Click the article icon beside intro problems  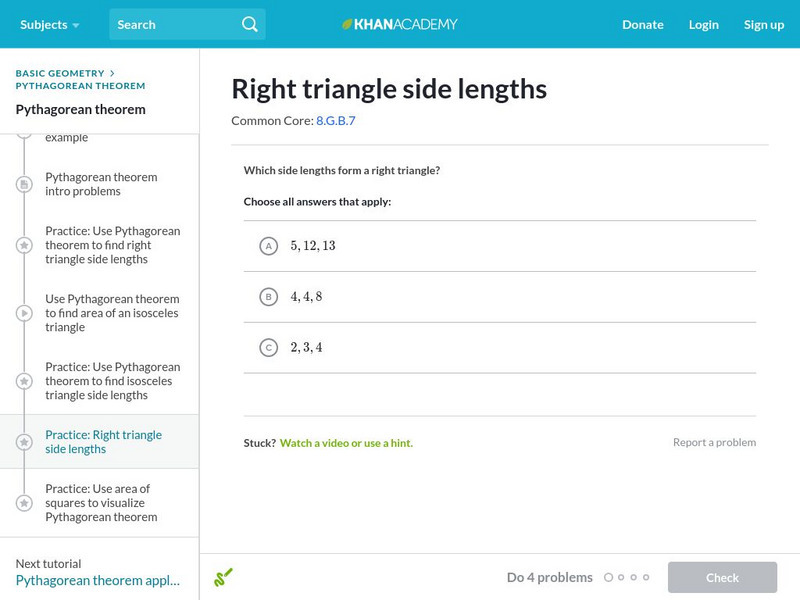[x=24, y=185]
